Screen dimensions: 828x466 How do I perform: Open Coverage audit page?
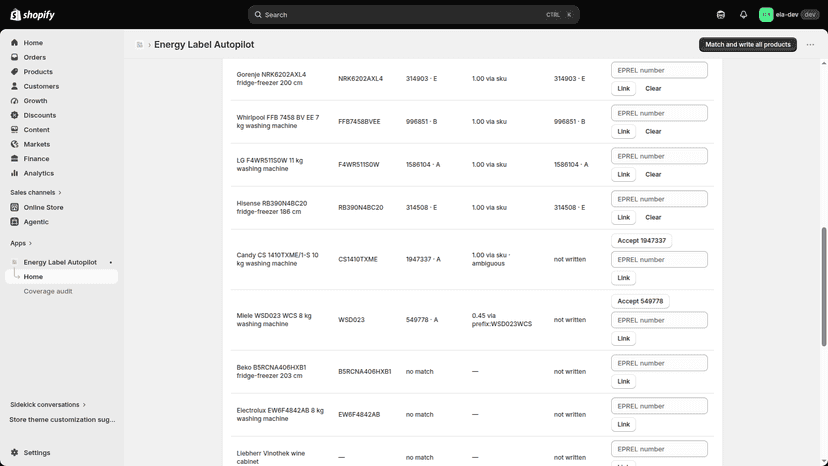tap(48, 291)
